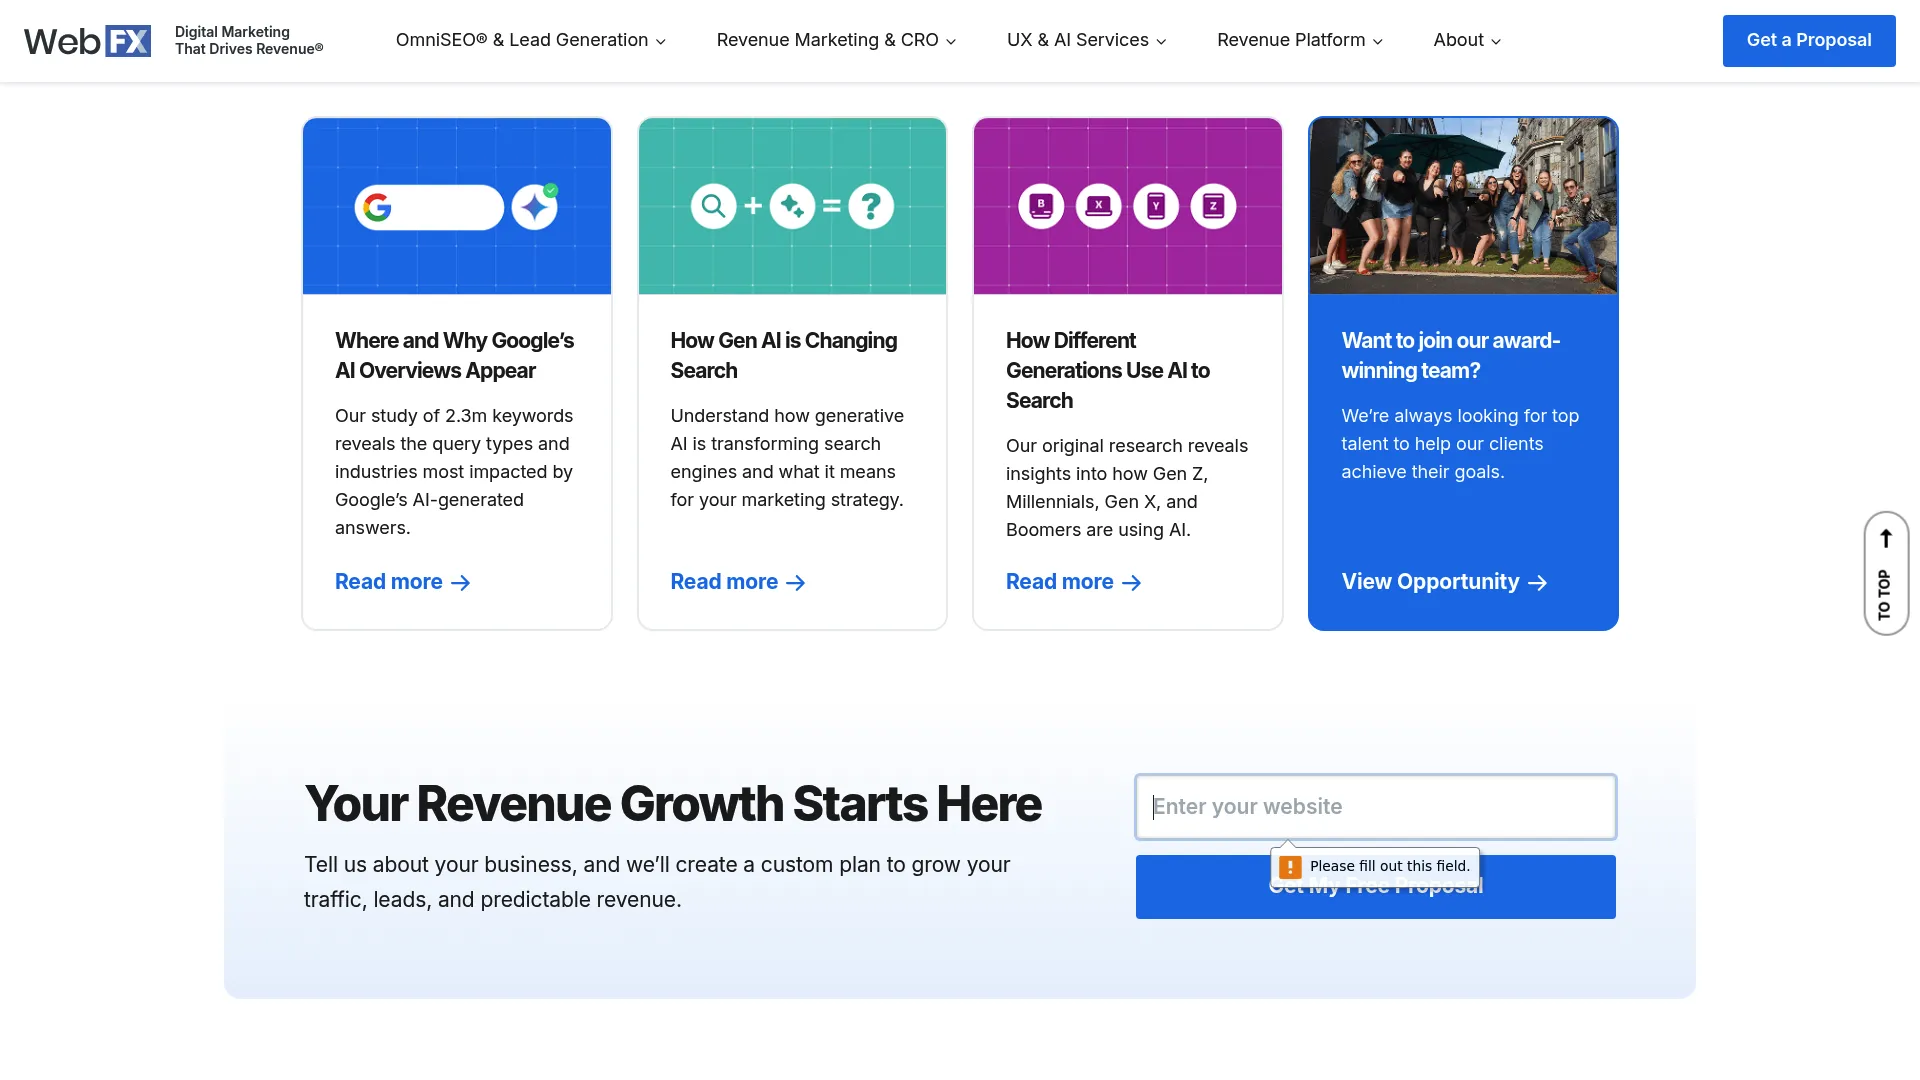The width and height of the screenshot is (1920, 1080).
Task: Expand the UX & AI Services dropdown
Action: click(1086, 40)
